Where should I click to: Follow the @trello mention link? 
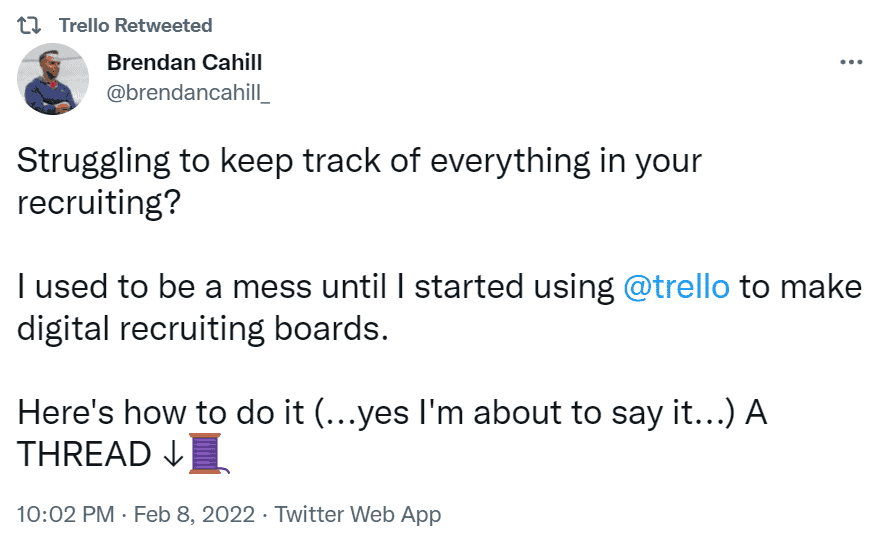[676, 287]
